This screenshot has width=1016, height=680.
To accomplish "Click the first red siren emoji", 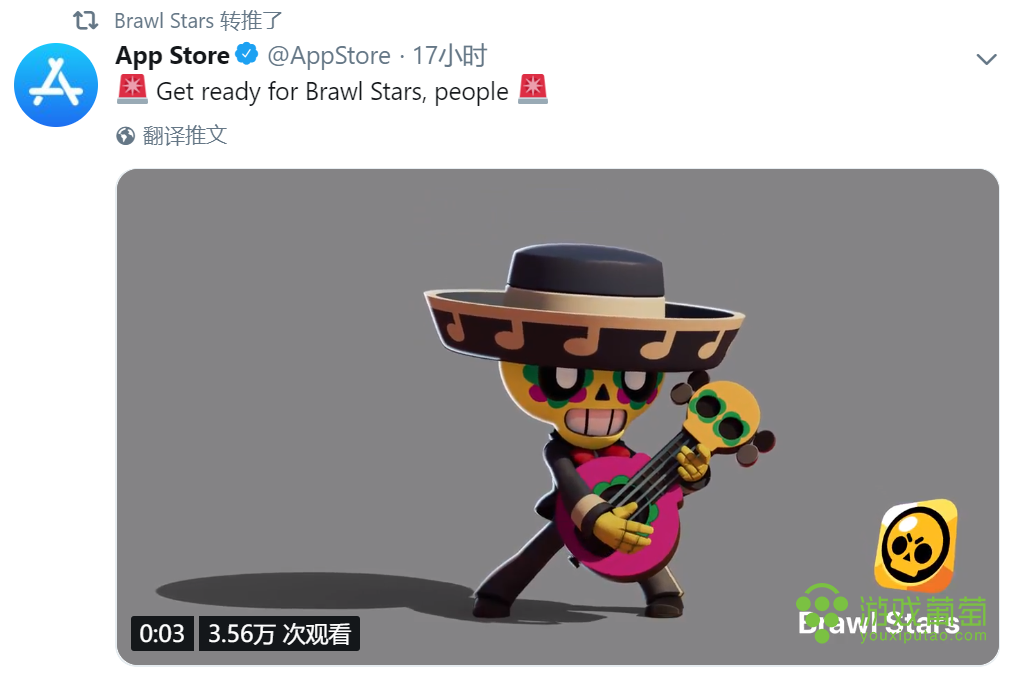I will tap(132, 89).
